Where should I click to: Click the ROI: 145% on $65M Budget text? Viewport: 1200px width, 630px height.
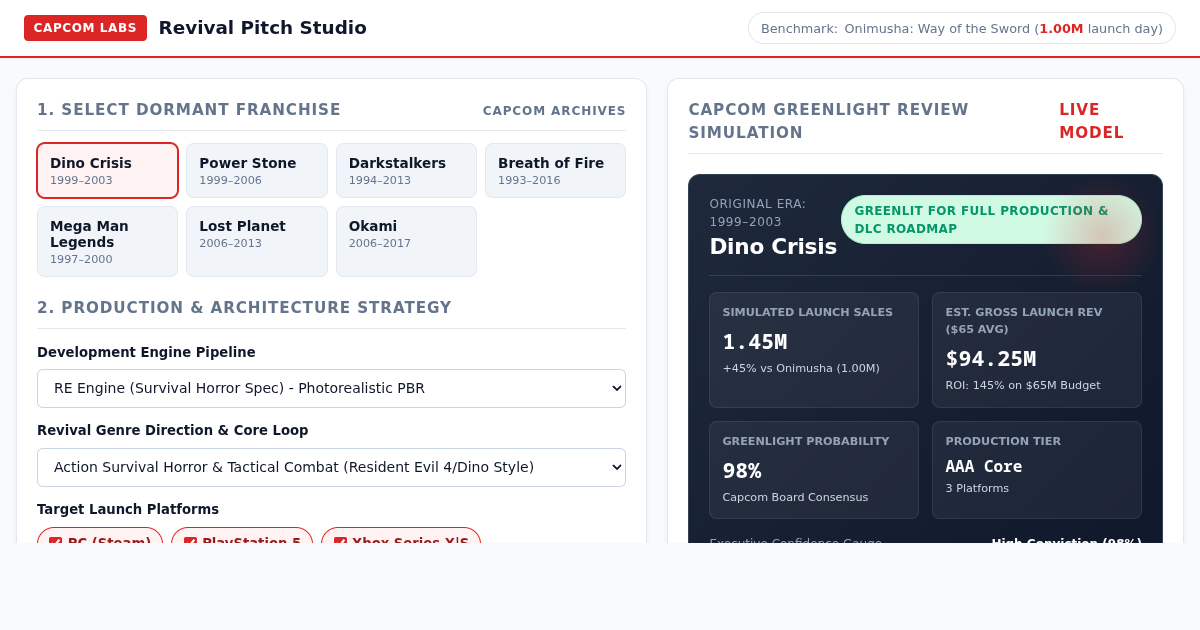(x=1023, y=385)
